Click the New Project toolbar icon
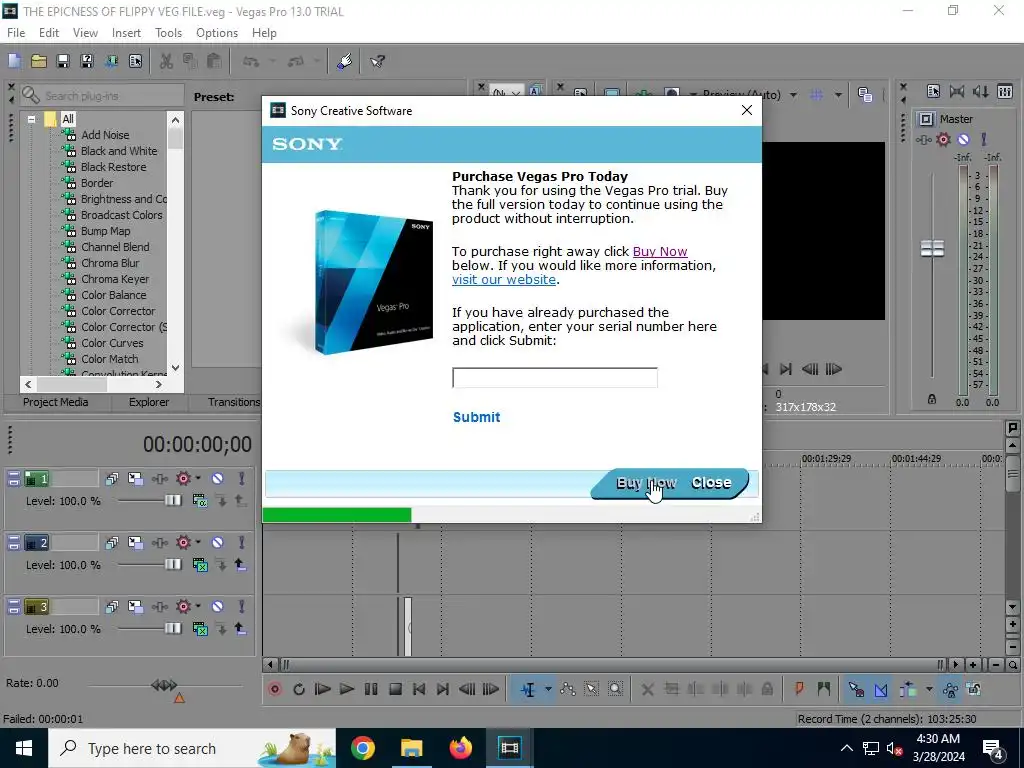The height and width of the screenshot is (768, 1024). coord(14,61)
